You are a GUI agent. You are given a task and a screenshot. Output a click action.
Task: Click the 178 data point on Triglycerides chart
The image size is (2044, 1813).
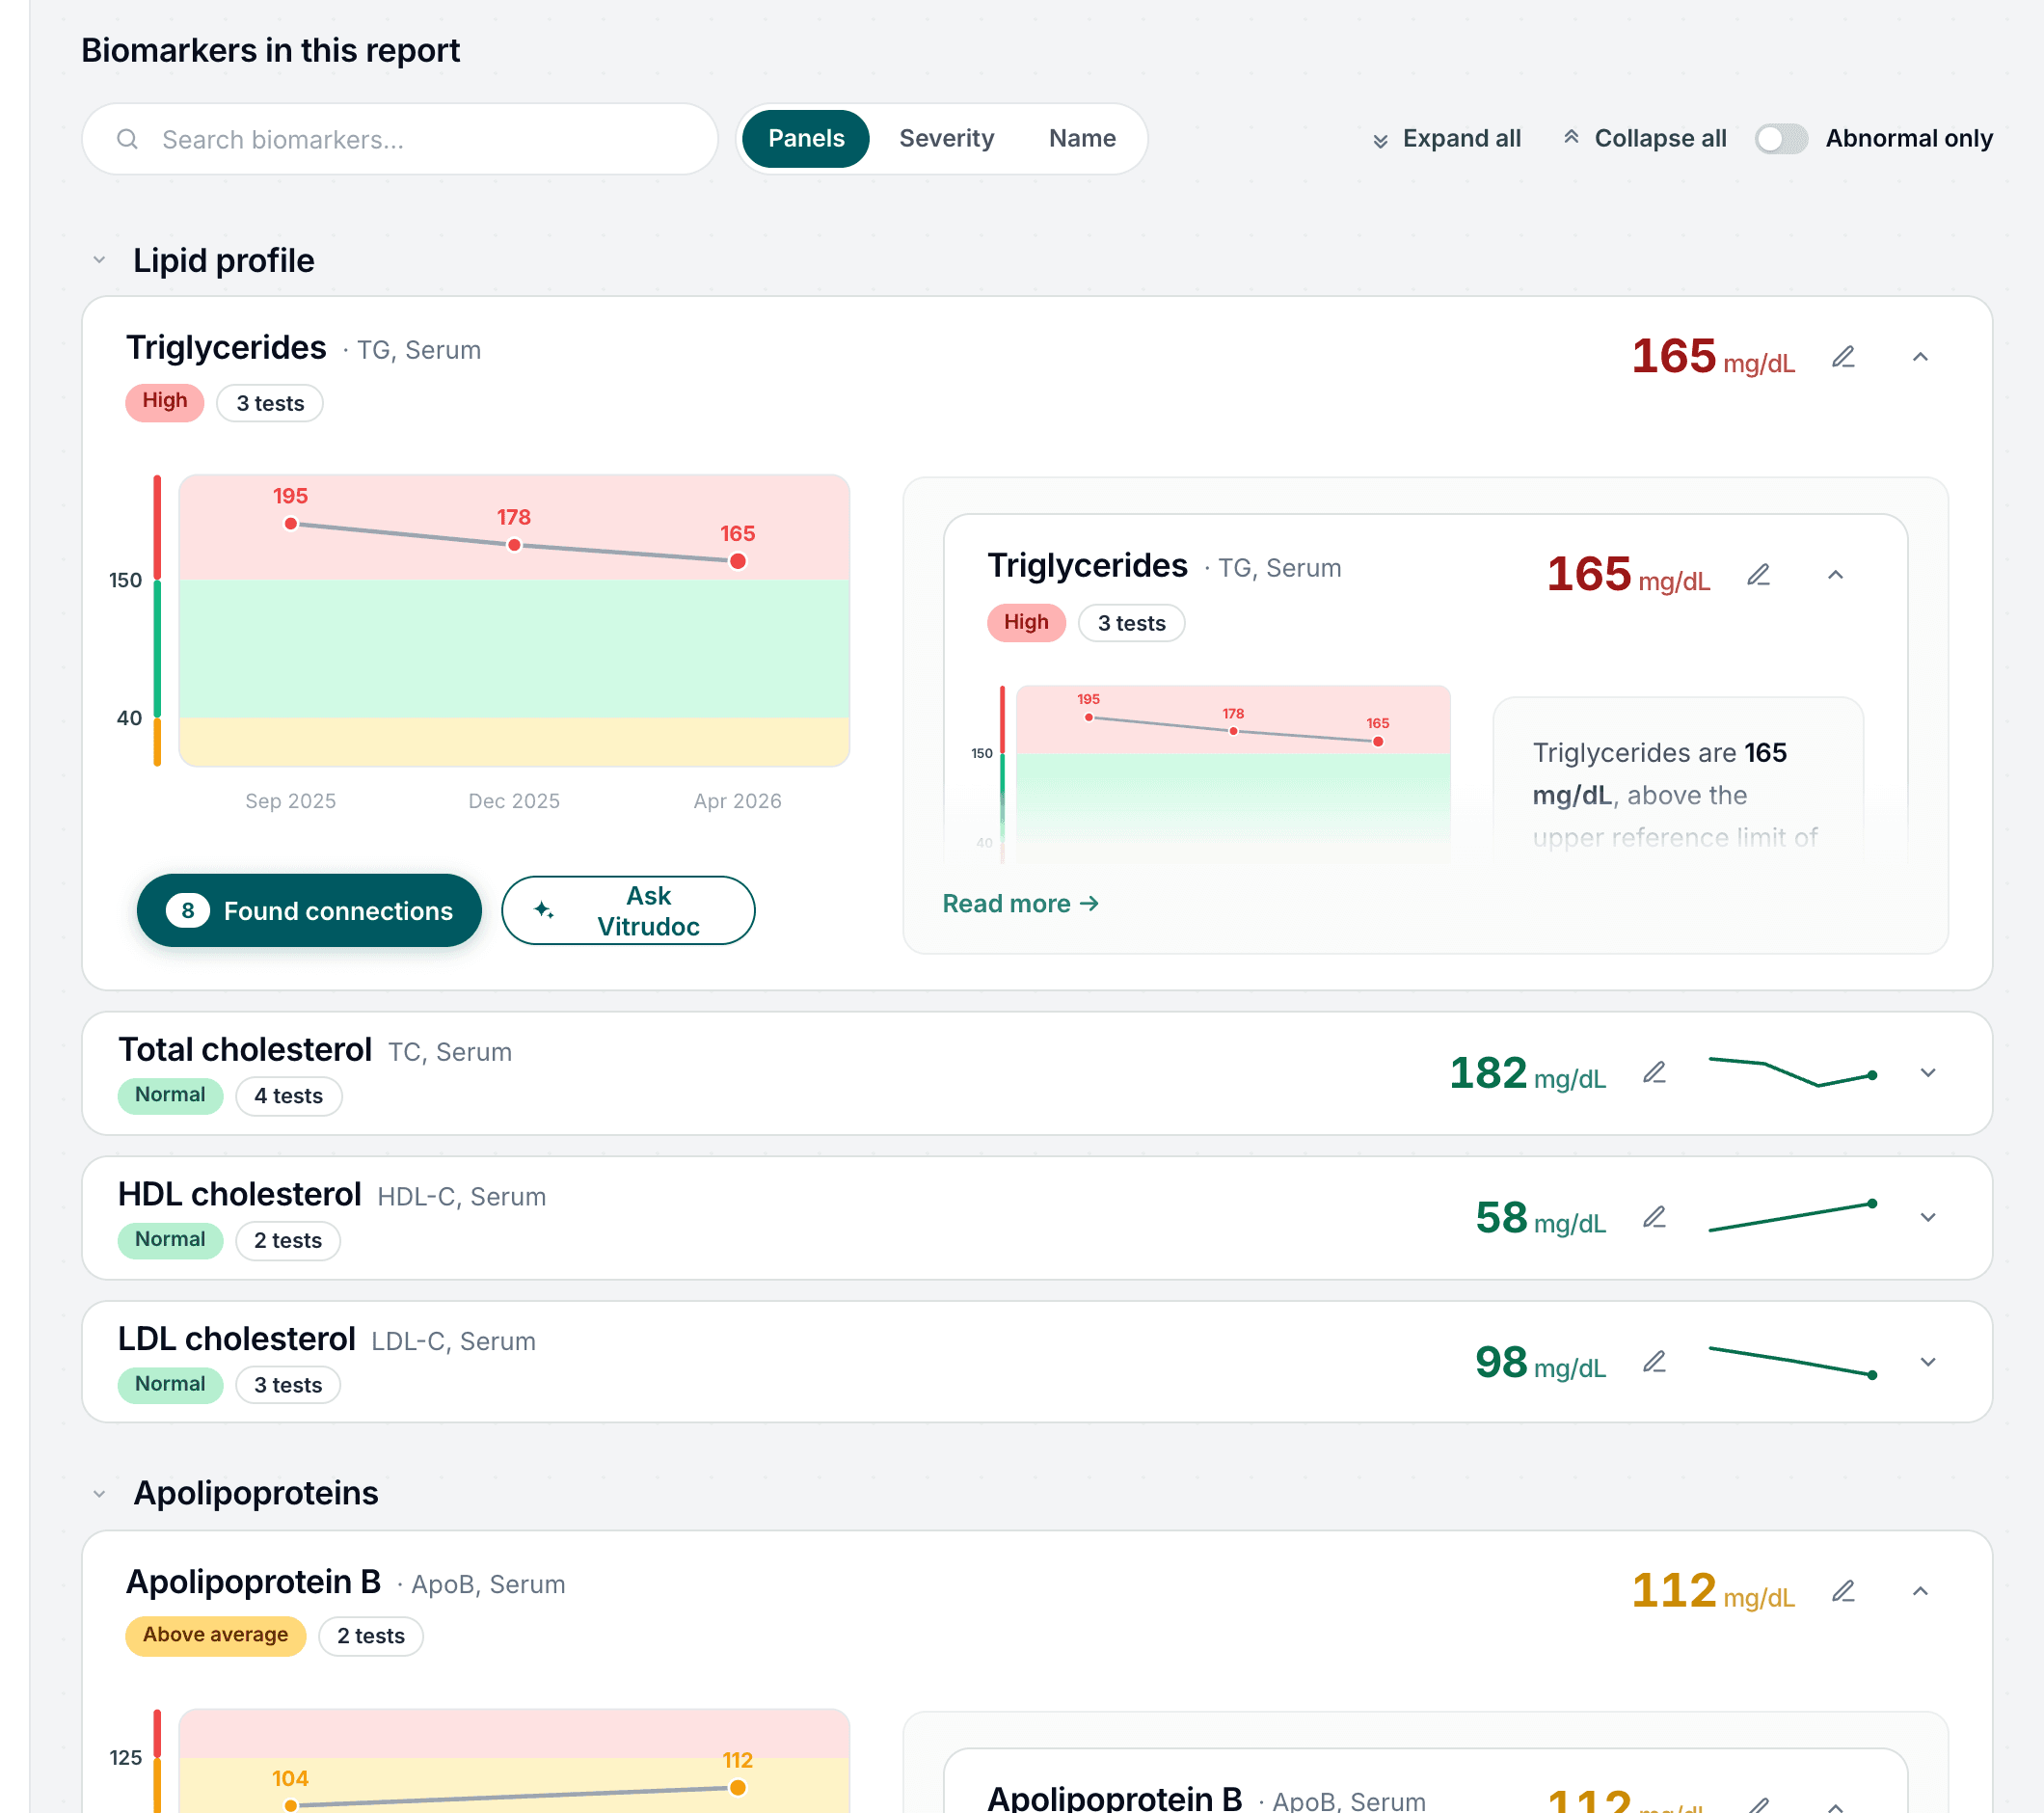click(514, 545)
